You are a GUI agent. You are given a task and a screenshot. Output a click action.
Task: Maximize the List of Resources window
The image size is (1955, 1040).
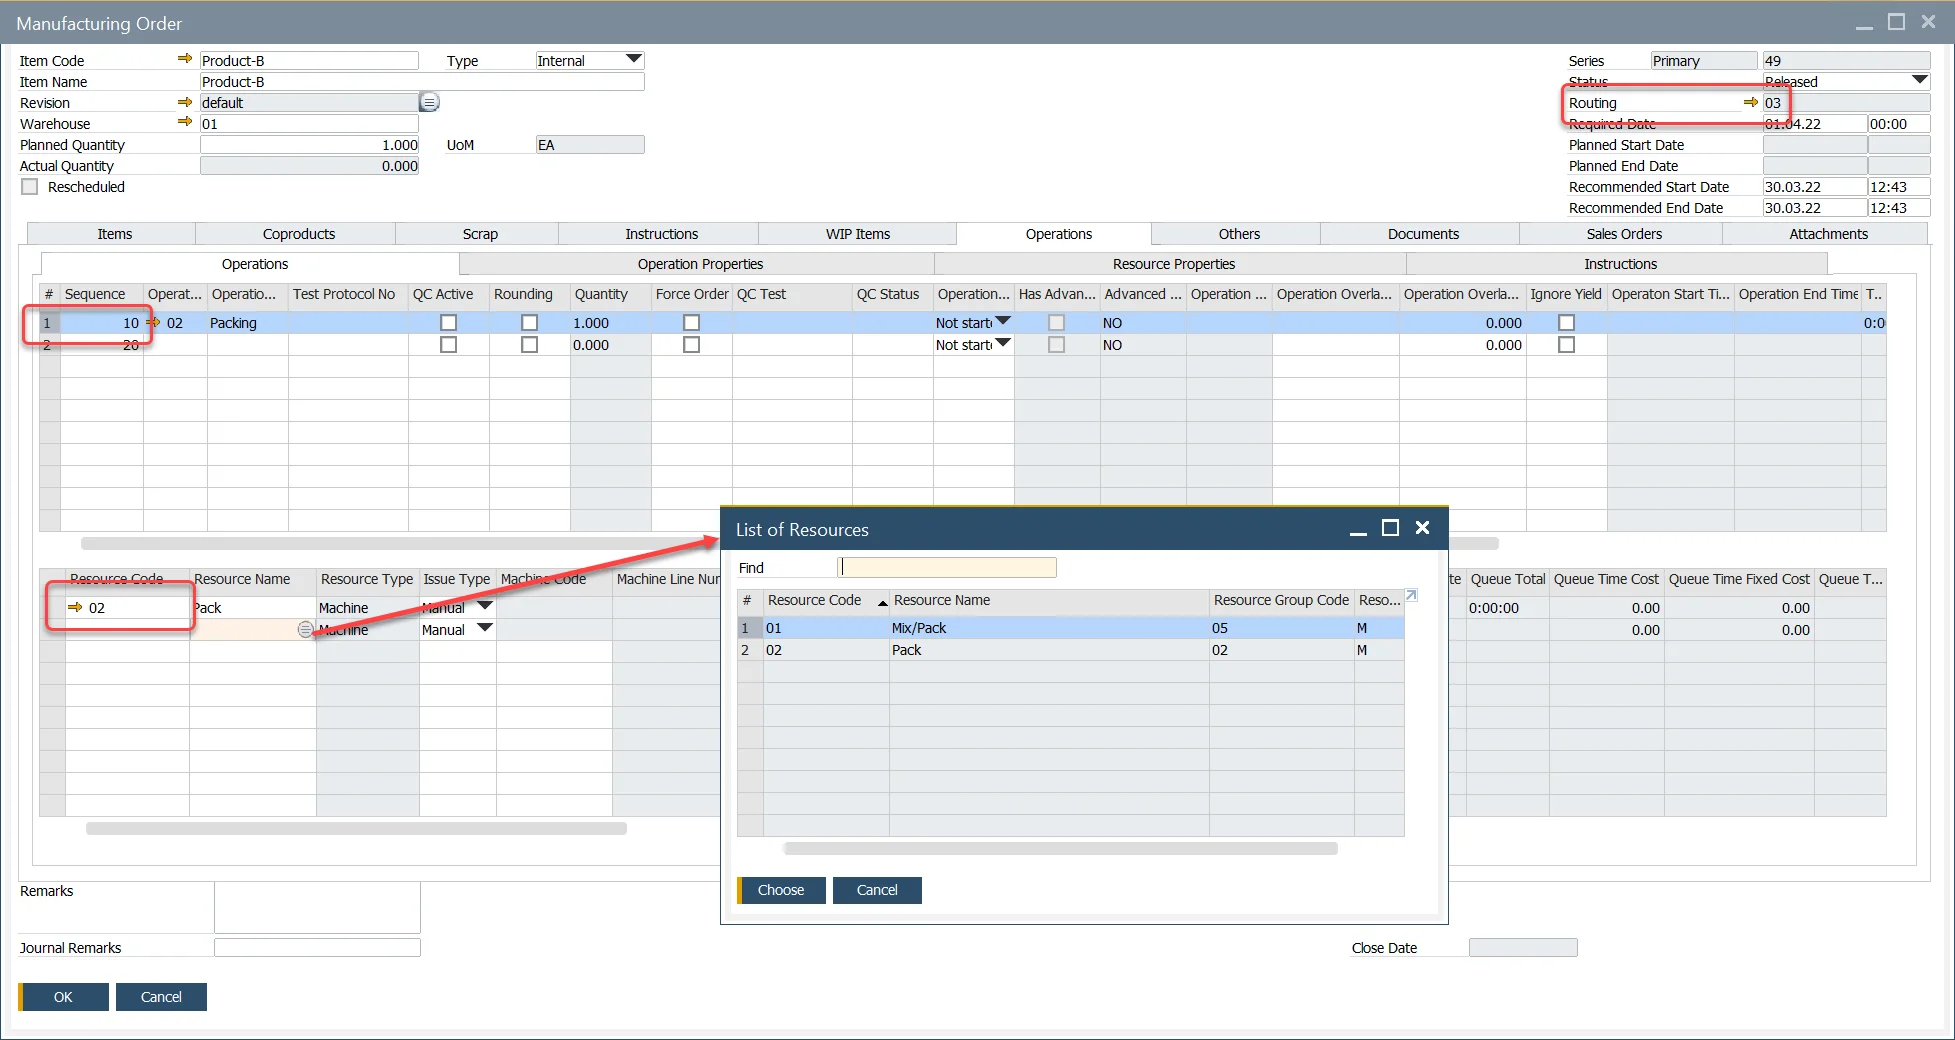point(1390,528)
